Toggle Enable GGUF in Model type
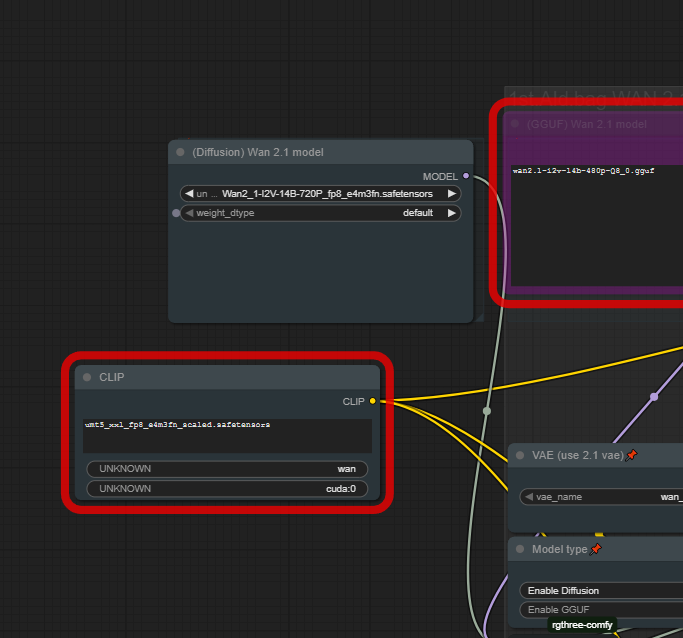This screenshot has width=683, height=638. [x=601, y=610]
